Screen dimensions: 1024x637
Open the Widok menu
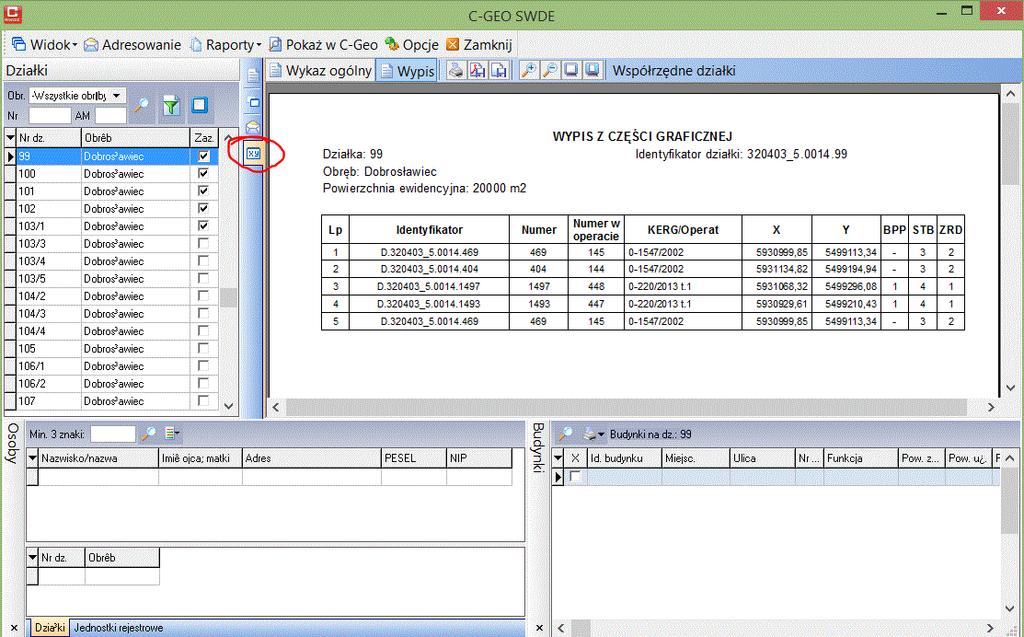click(44, 44)
